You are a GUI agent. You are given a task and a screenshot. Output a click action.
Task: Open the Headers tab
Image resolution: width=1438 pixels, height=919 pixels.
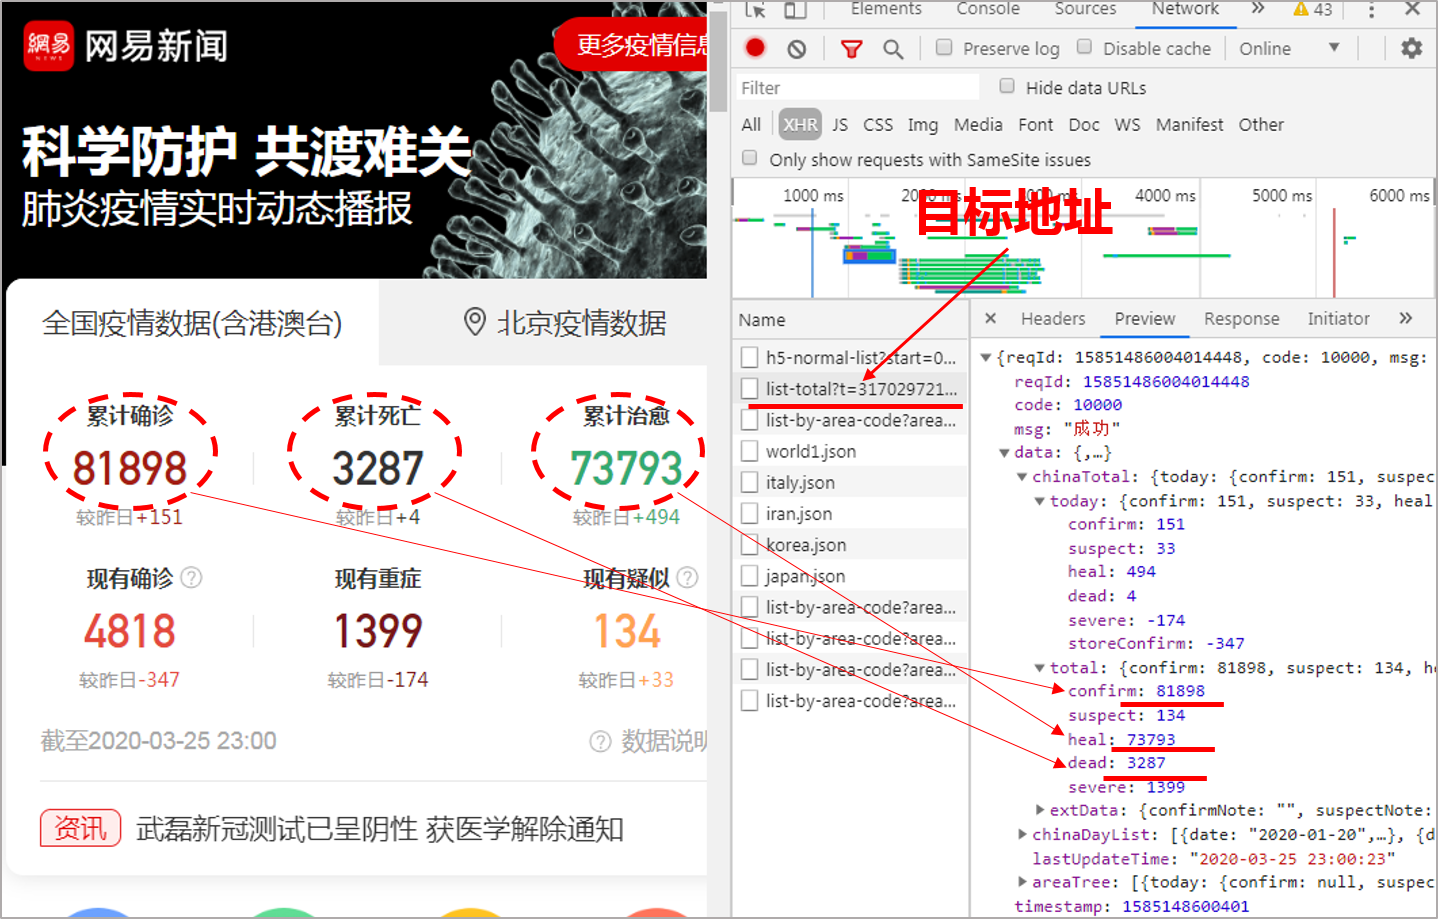coord(1053,318)
